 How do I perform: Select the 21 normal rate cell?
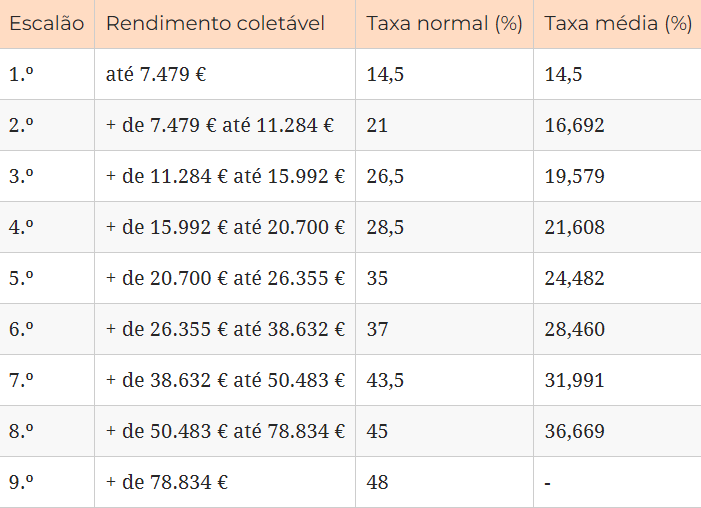pos(377,125)
